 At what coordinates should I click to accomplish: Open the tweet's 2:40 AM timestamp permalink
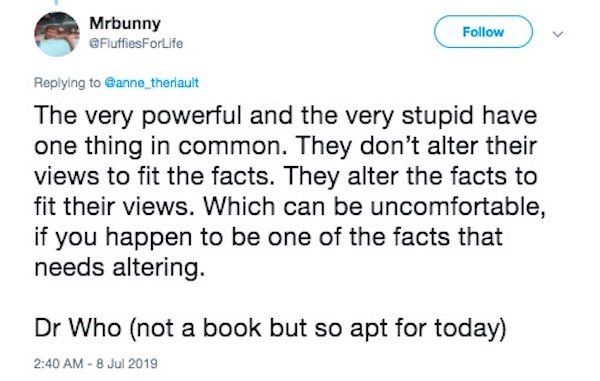point(58,363)
